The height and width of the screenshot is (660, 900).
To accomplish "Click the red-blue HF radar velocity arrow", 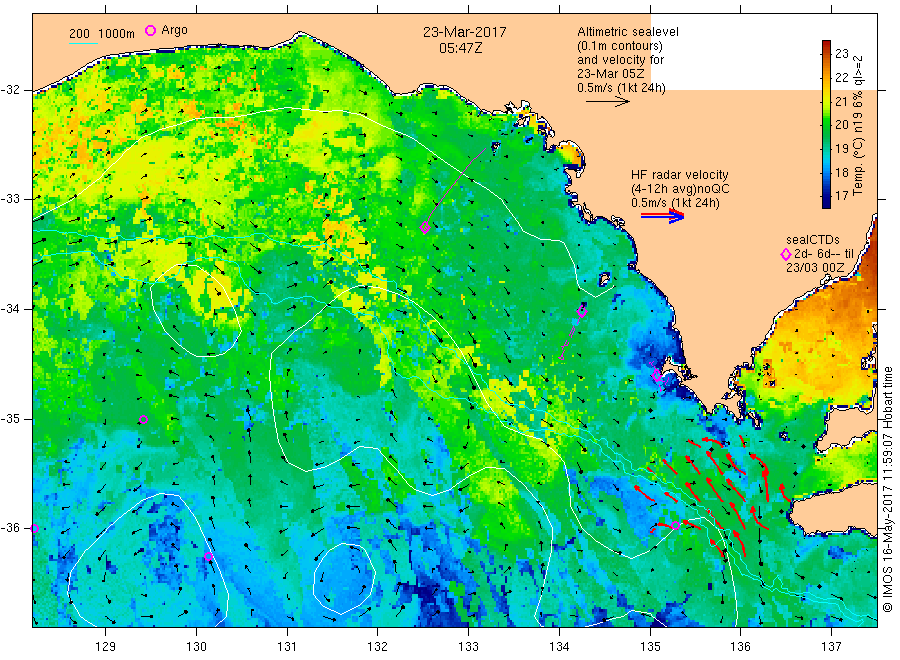I will pos(662,216).
